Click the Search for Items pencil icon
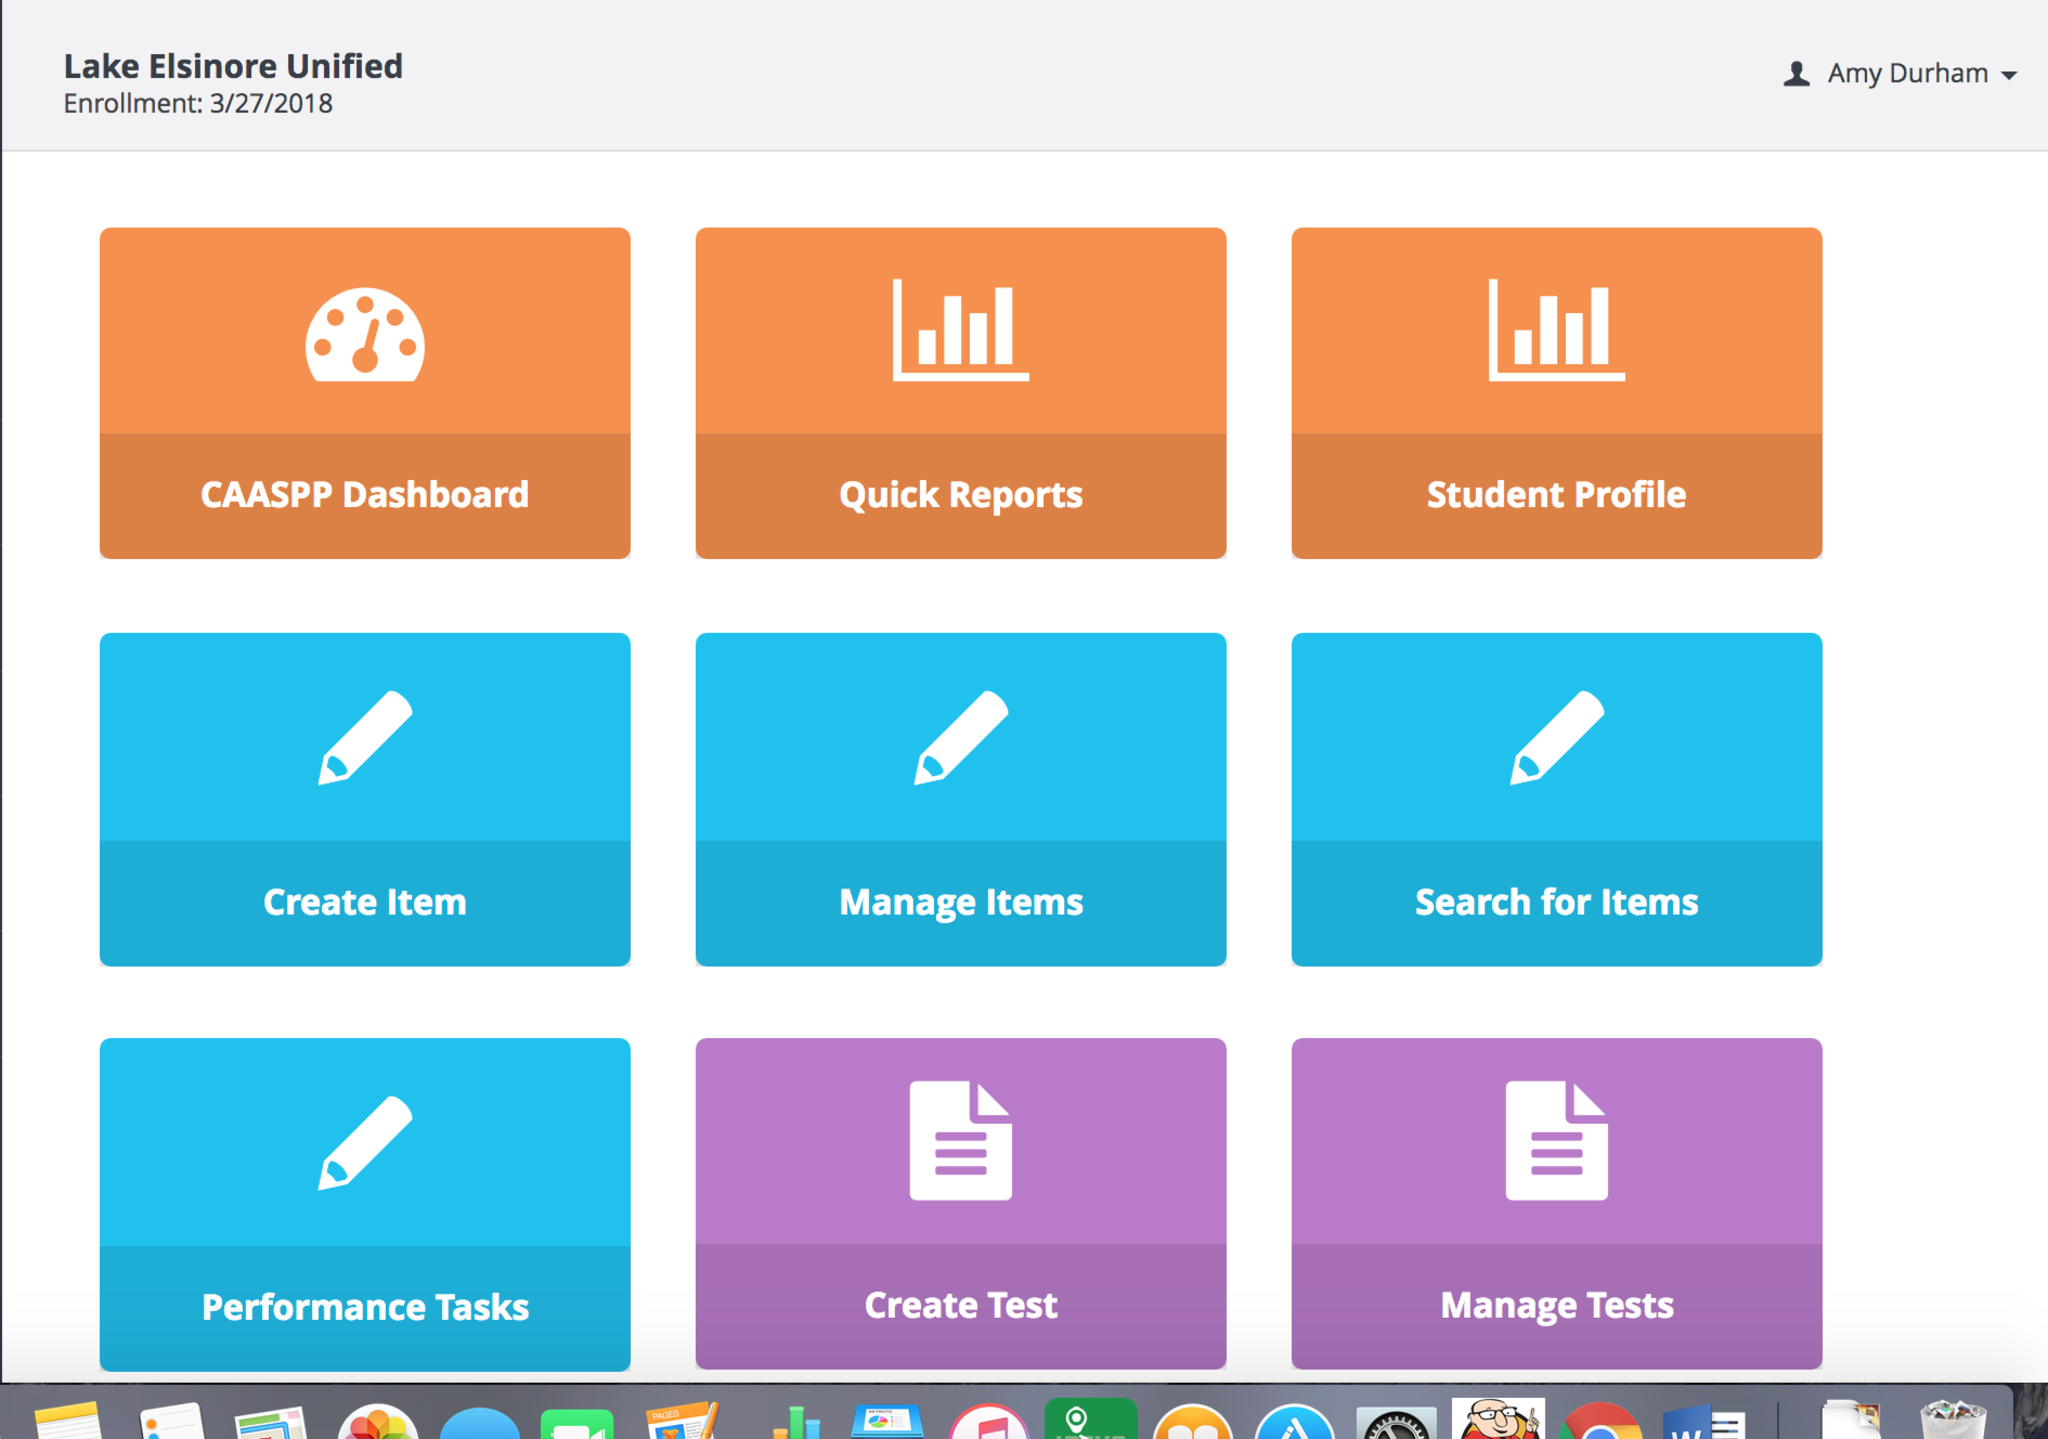 tap(1556, 738)
